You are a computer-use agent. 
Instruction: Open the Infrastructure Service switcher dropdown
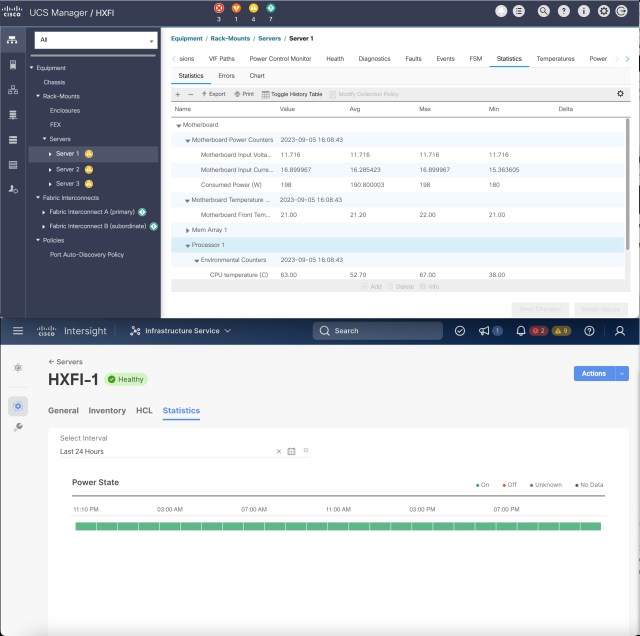click(180, 331)
